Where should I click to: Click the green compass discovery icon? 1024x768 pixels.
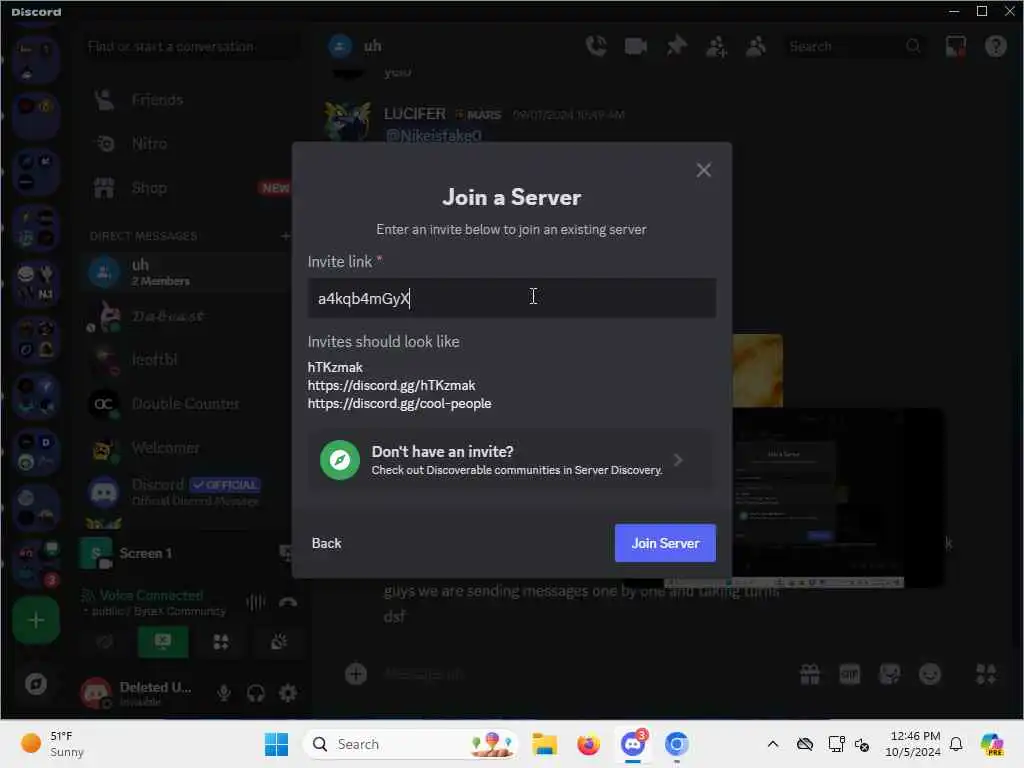click(340, 460)
